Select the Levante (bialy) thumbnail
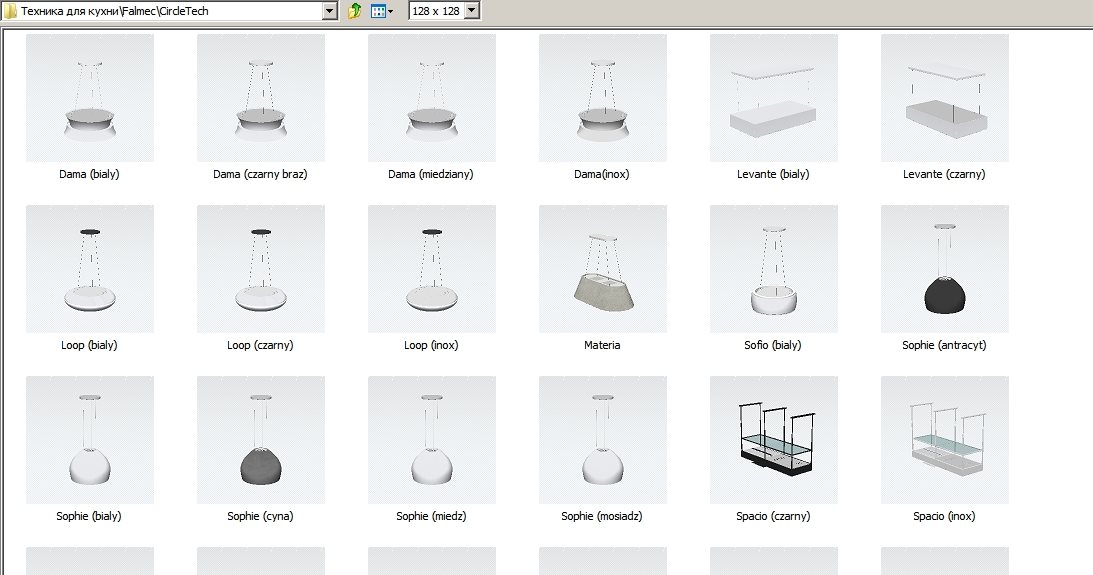This screenshot has width=1093, height=575. tap(774, 98)
